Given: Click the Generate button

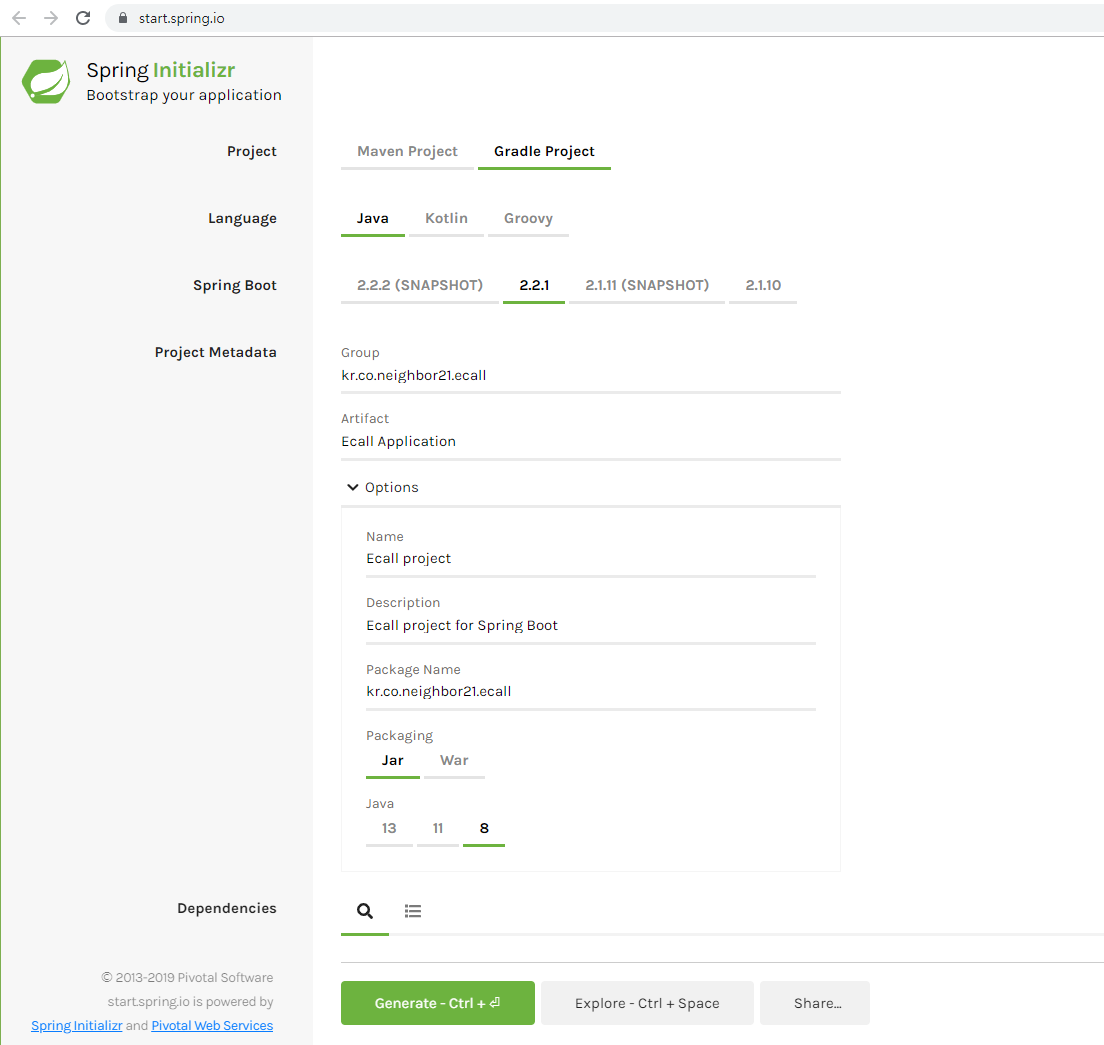Looking at the screenshot, I should (437, 1003).
